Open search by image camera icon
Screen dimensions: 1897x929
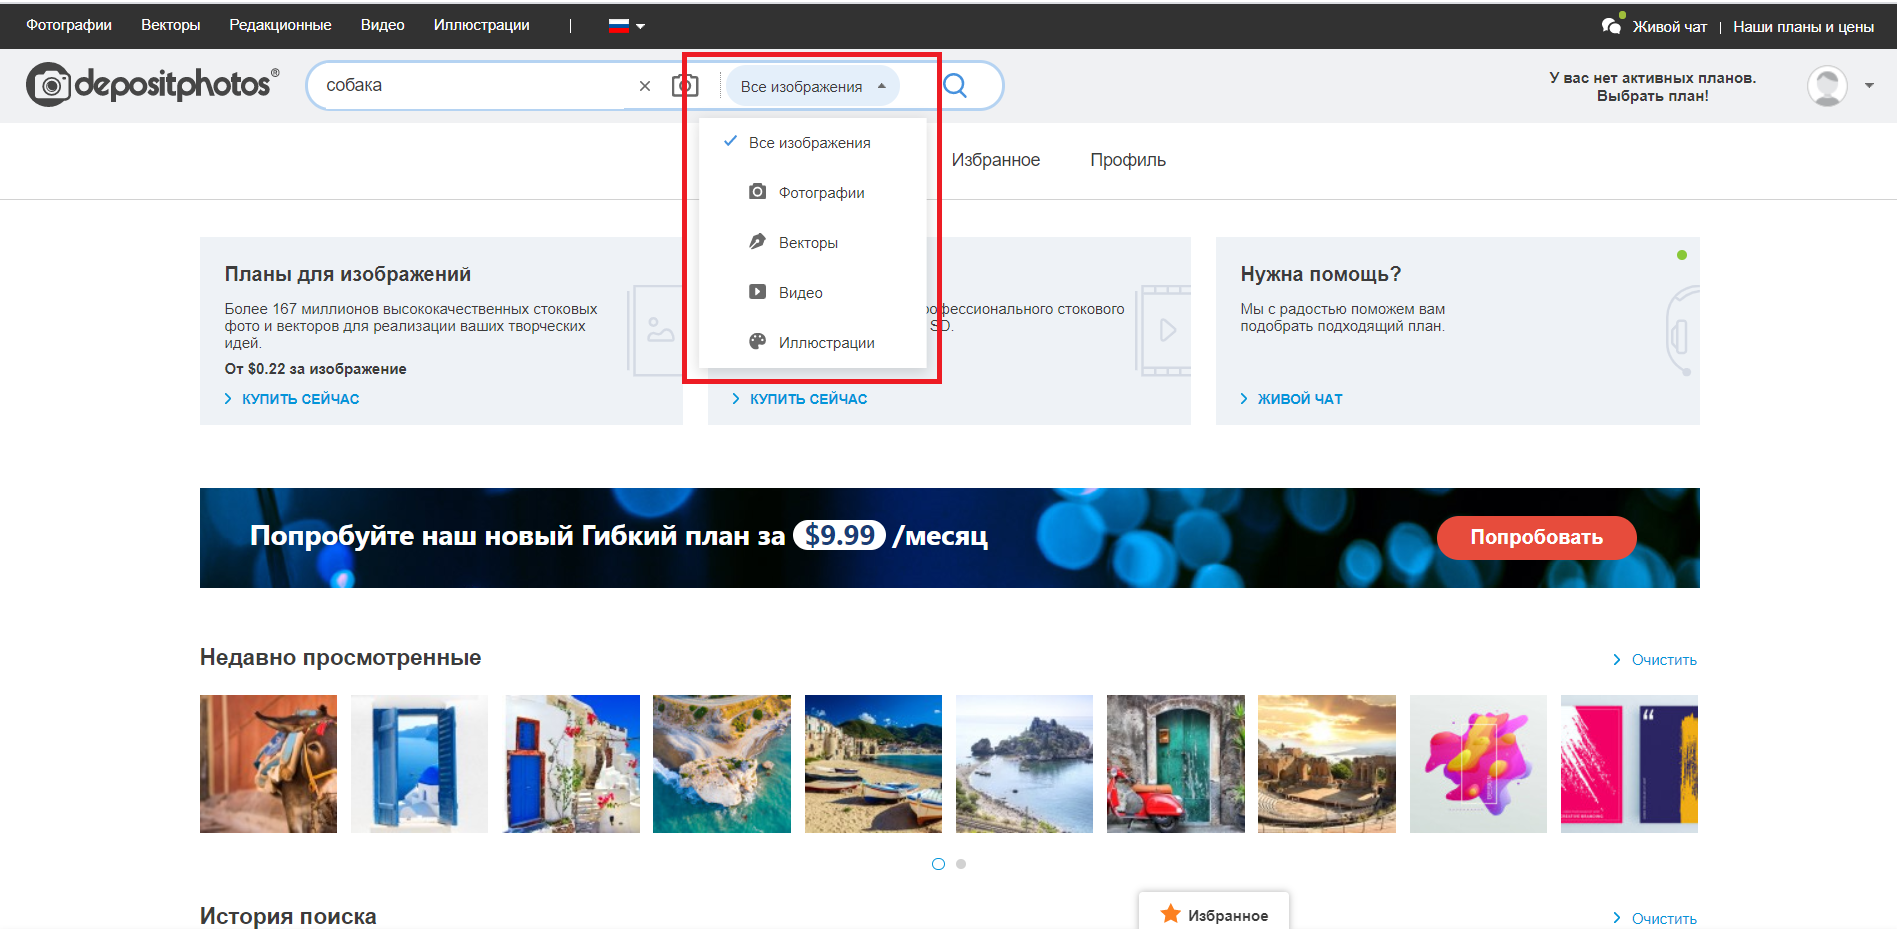pos(685,85)
